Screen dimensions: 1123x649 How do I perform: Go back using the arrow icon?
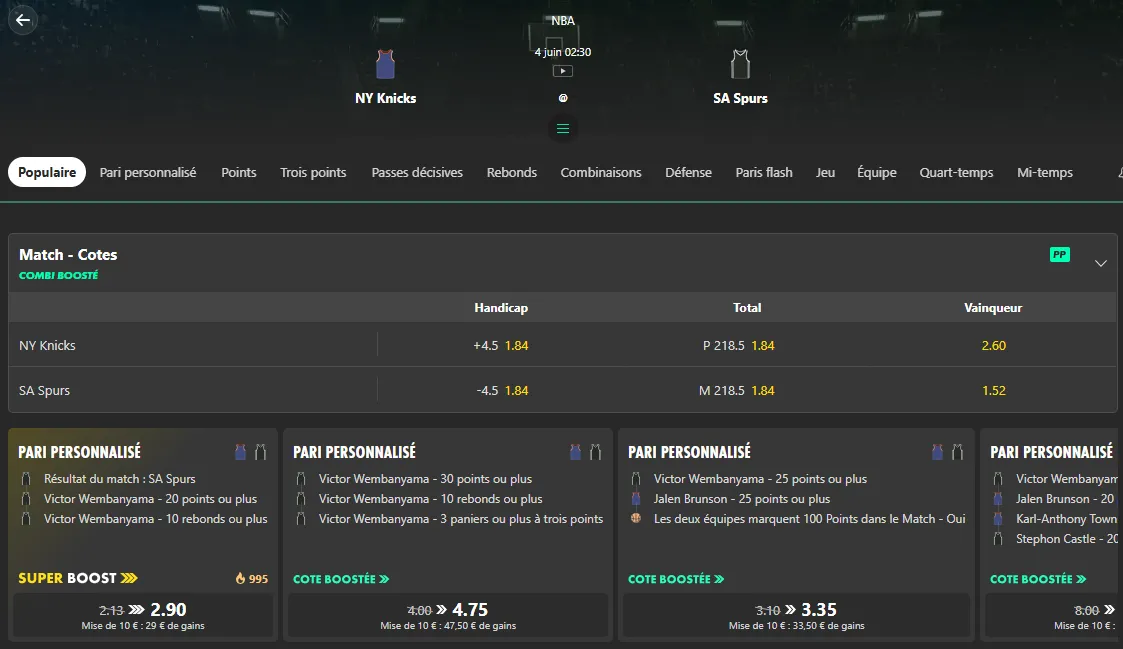point(23,20)
